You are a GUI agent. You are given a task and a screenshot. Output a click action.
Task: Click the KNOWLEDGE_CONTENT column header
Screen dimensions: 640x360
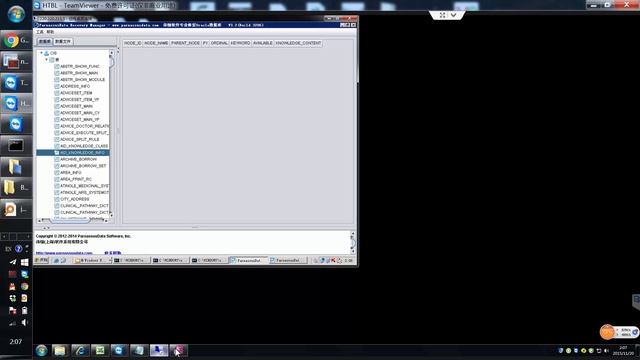(x=298, y=43)
